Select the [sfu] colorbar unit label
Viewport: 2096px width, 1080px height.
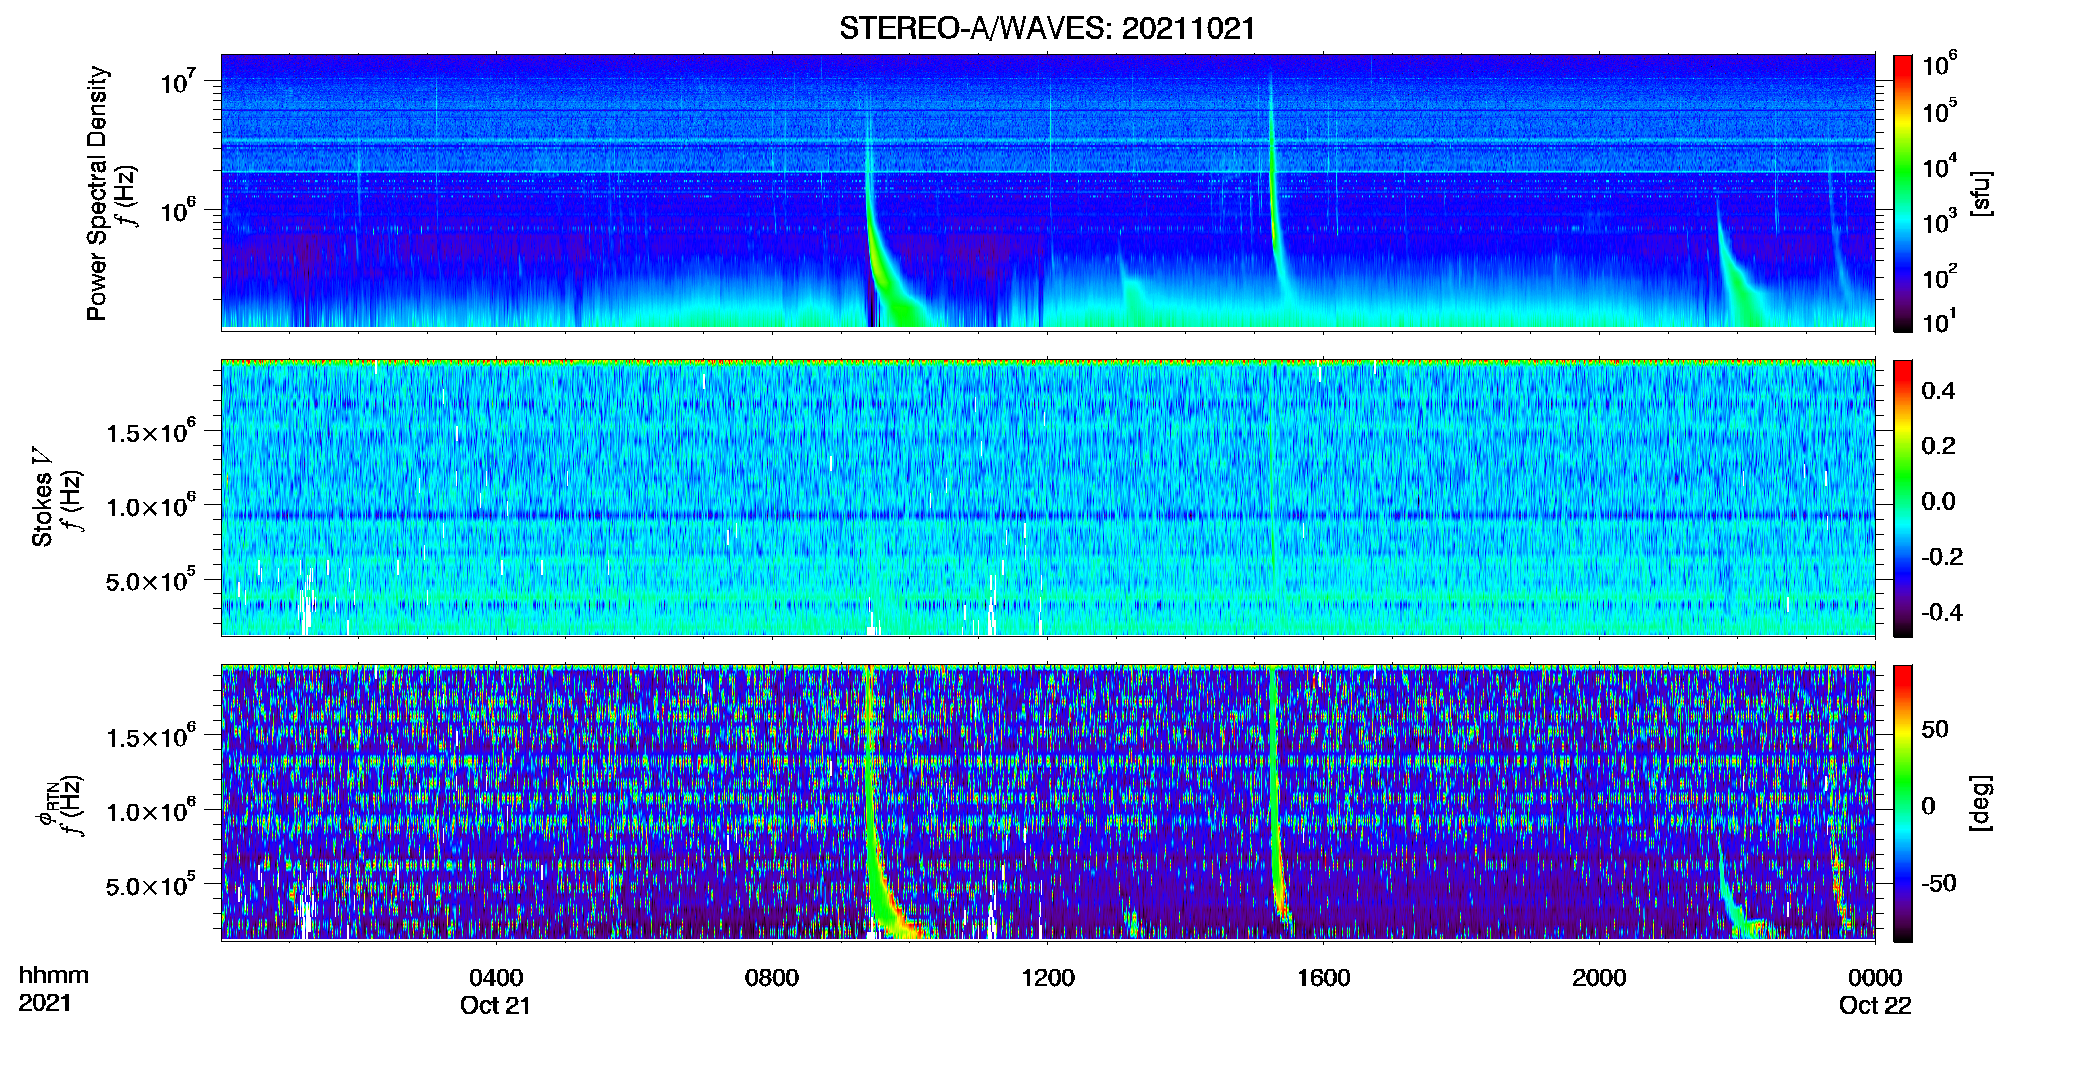pyautogui.click(x=1981, y=193)
